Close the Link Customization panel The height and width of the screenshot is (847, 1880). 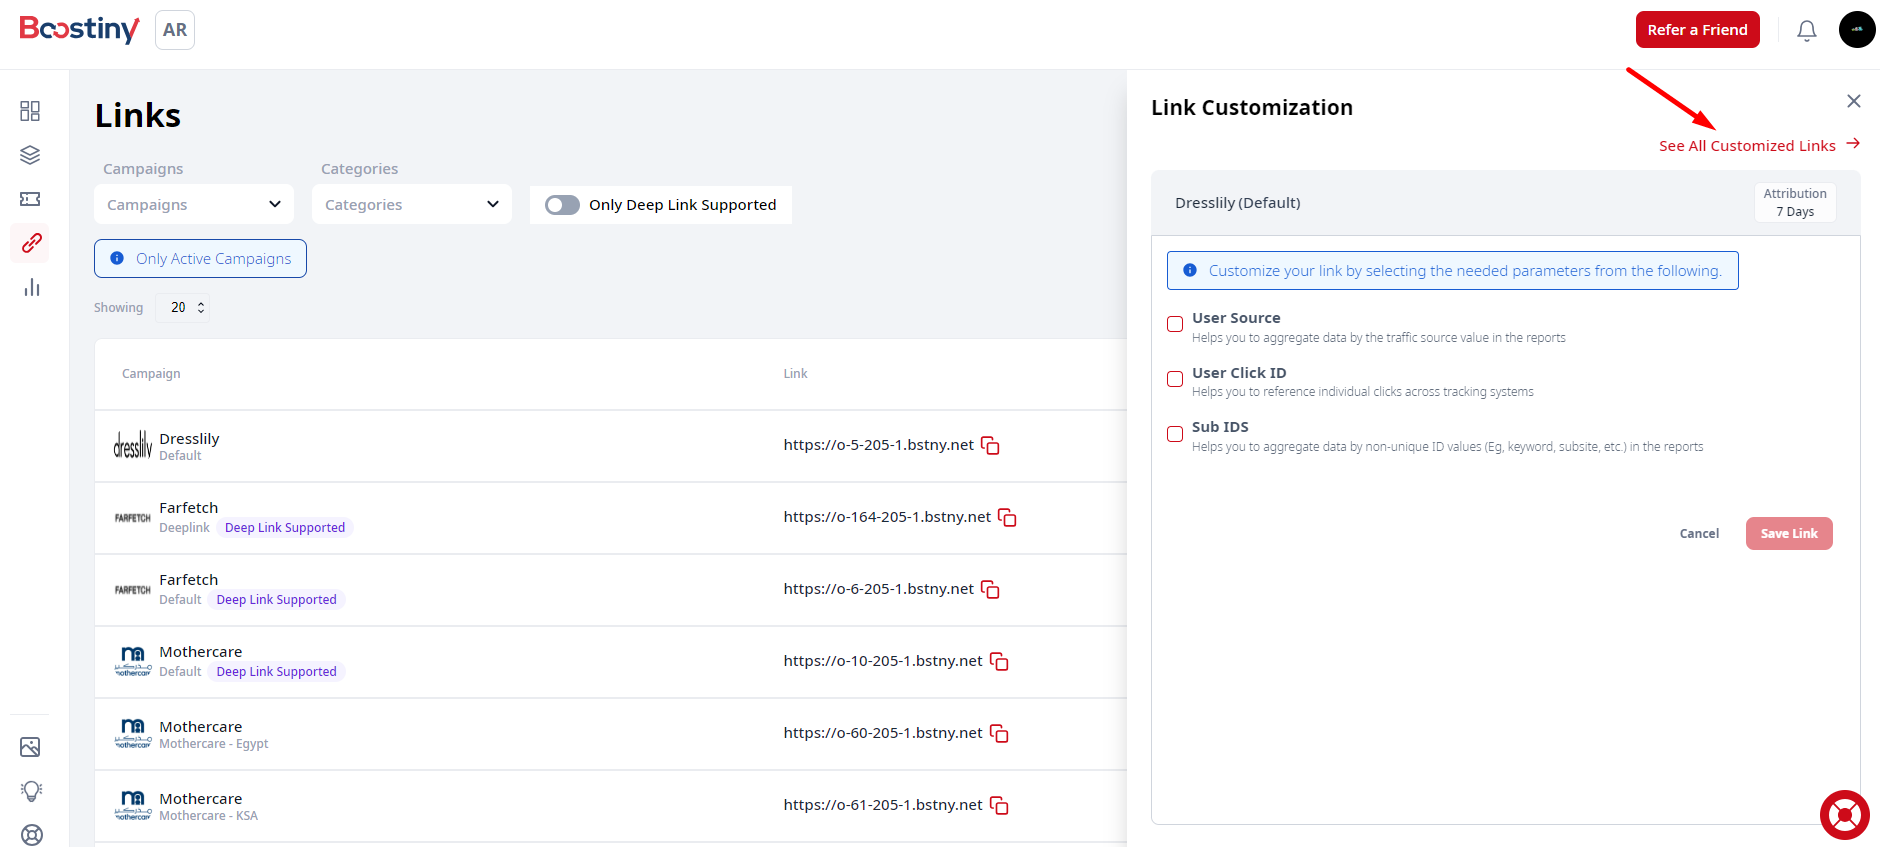pos(1853,101)
